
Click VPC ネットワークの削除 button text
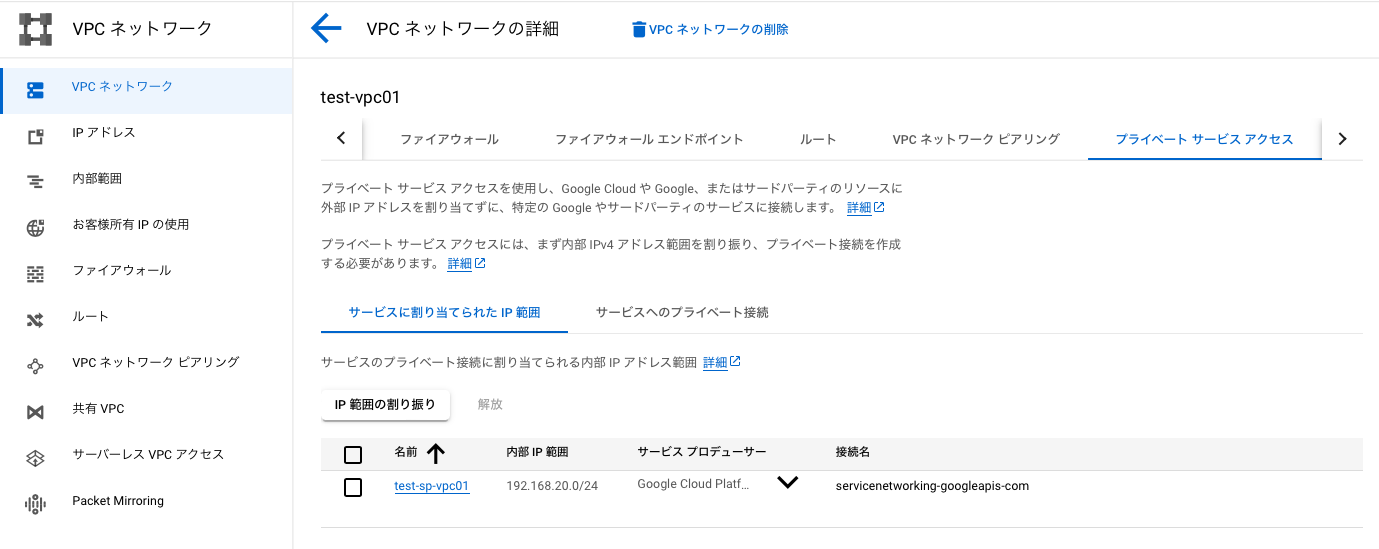tap(719, 30)
